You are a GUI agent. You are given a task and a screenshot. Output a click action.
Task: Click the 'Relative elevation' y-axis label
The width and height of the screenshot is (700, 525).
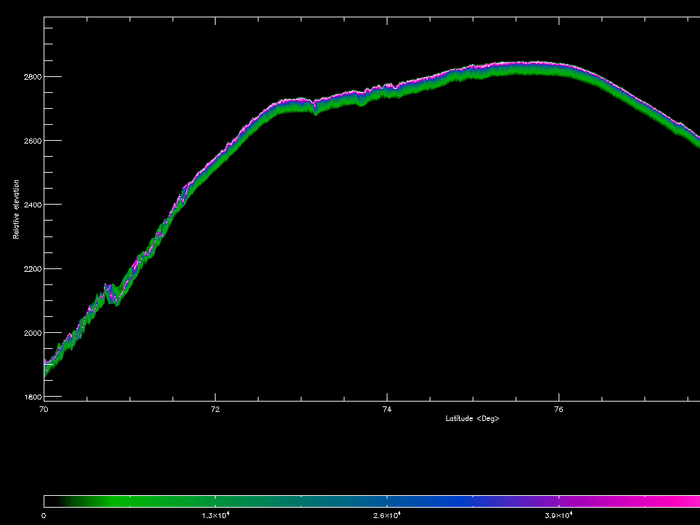point(17,210)
